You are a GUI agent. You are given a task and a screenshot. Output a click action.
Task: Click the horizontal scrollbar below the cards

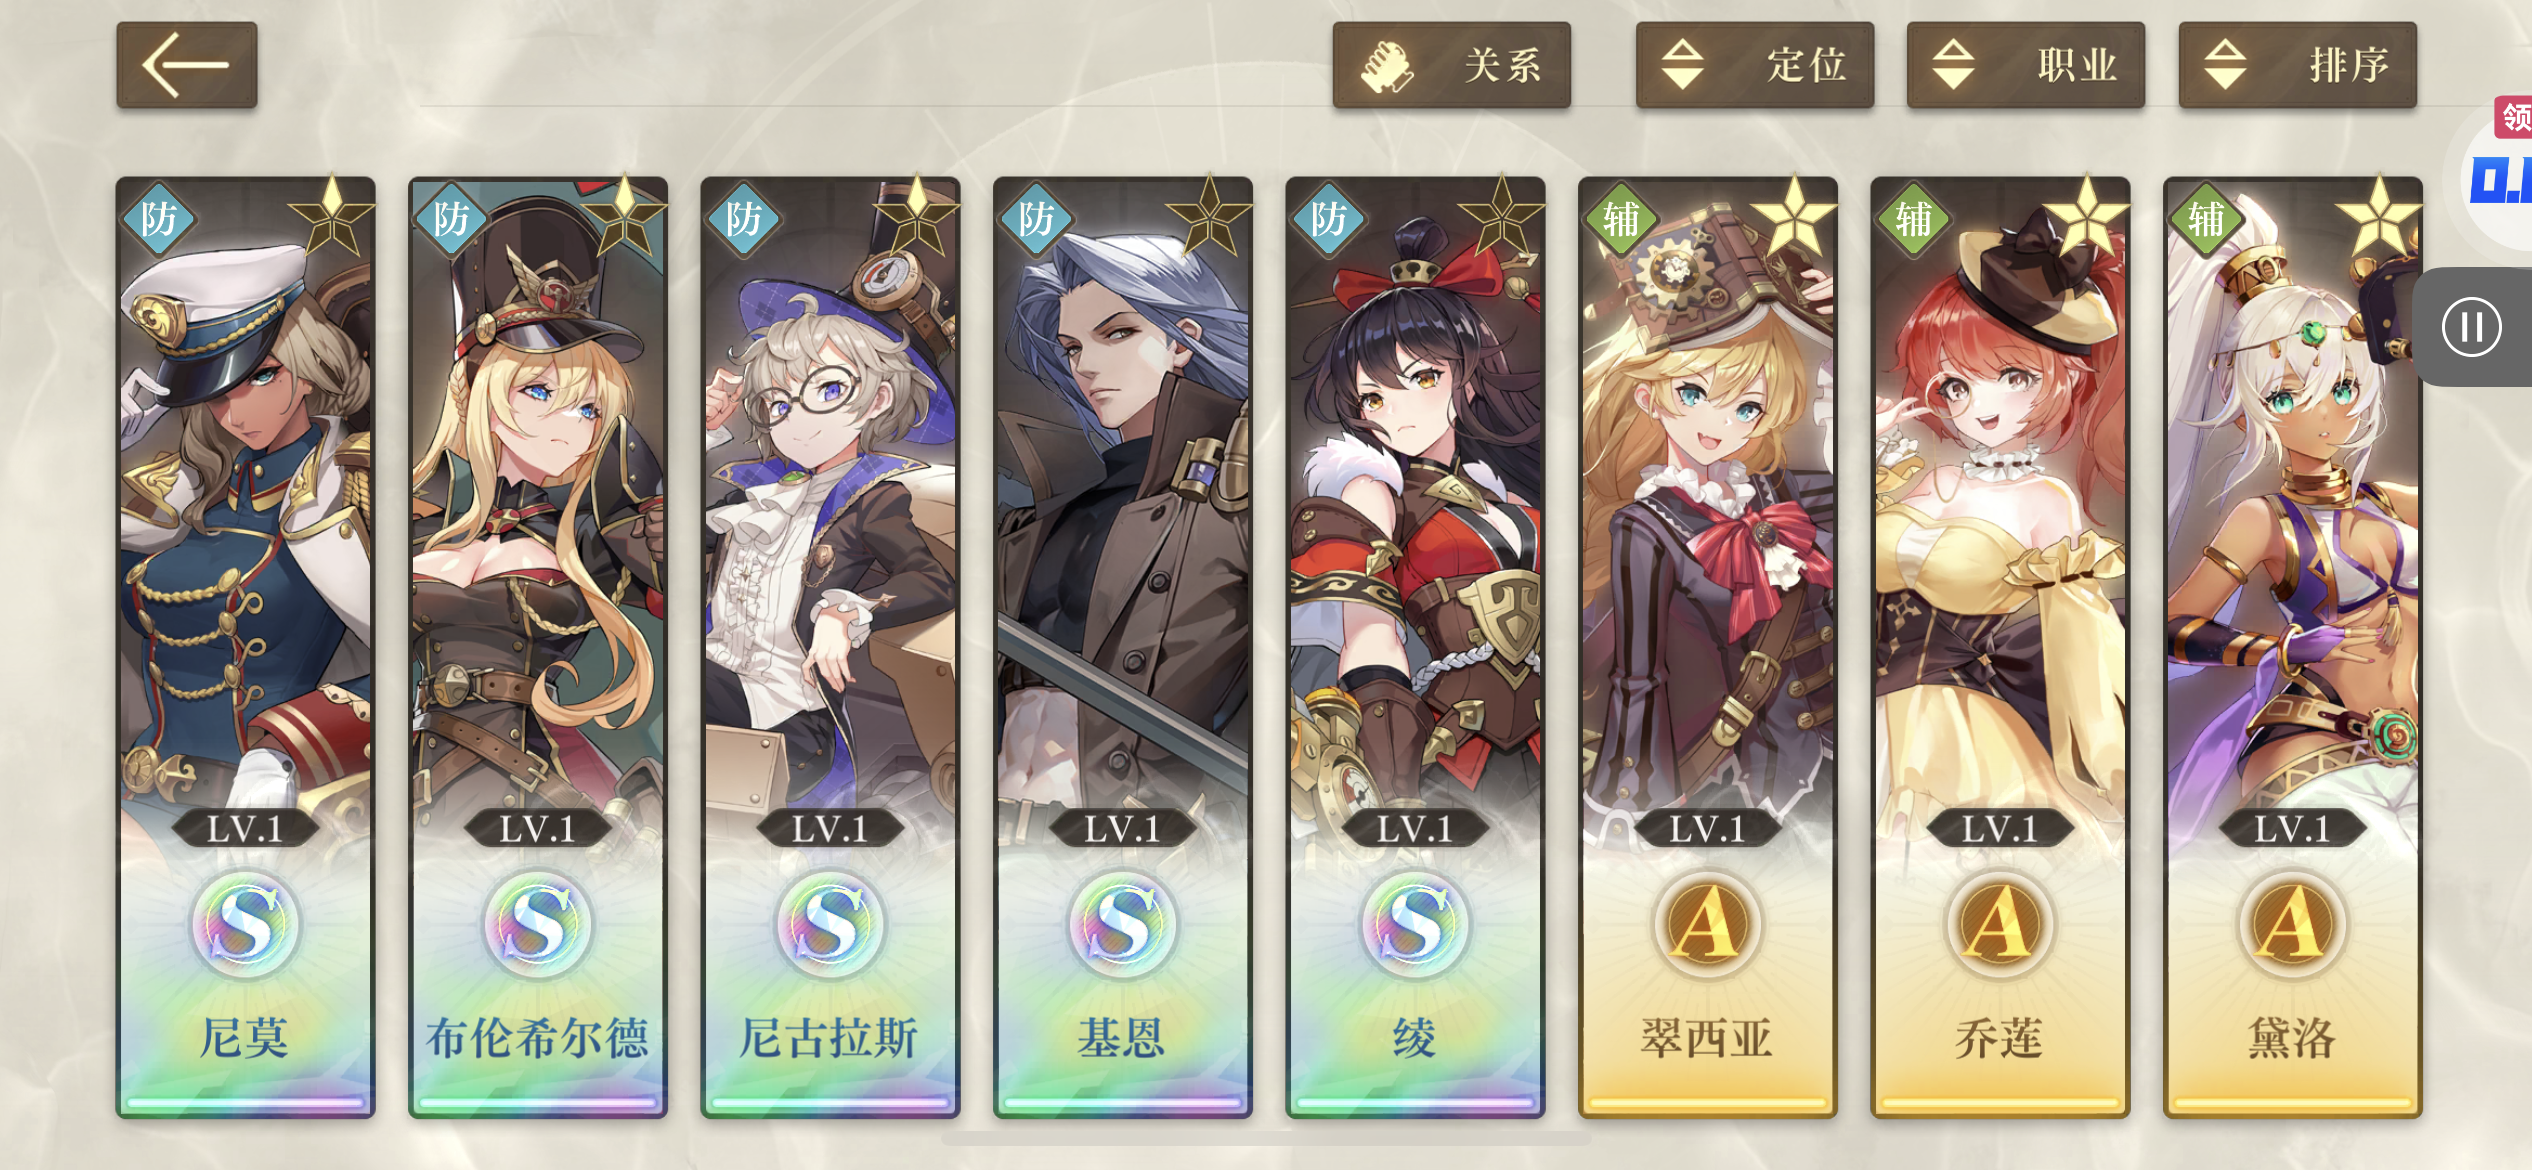click(x=1266, y=1139)
